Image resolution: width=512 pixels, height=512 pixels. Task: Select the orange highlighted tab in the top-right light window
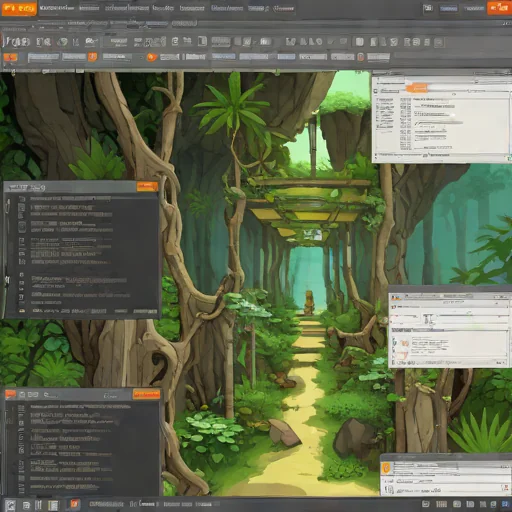[417, 88]
